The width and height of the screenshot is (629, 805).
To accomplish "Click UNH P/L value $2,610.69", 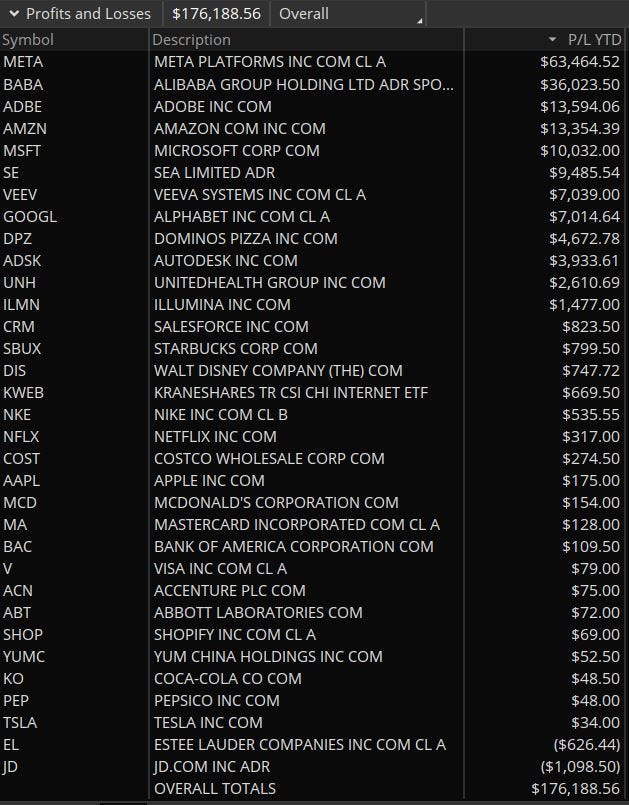I will 584,283.
